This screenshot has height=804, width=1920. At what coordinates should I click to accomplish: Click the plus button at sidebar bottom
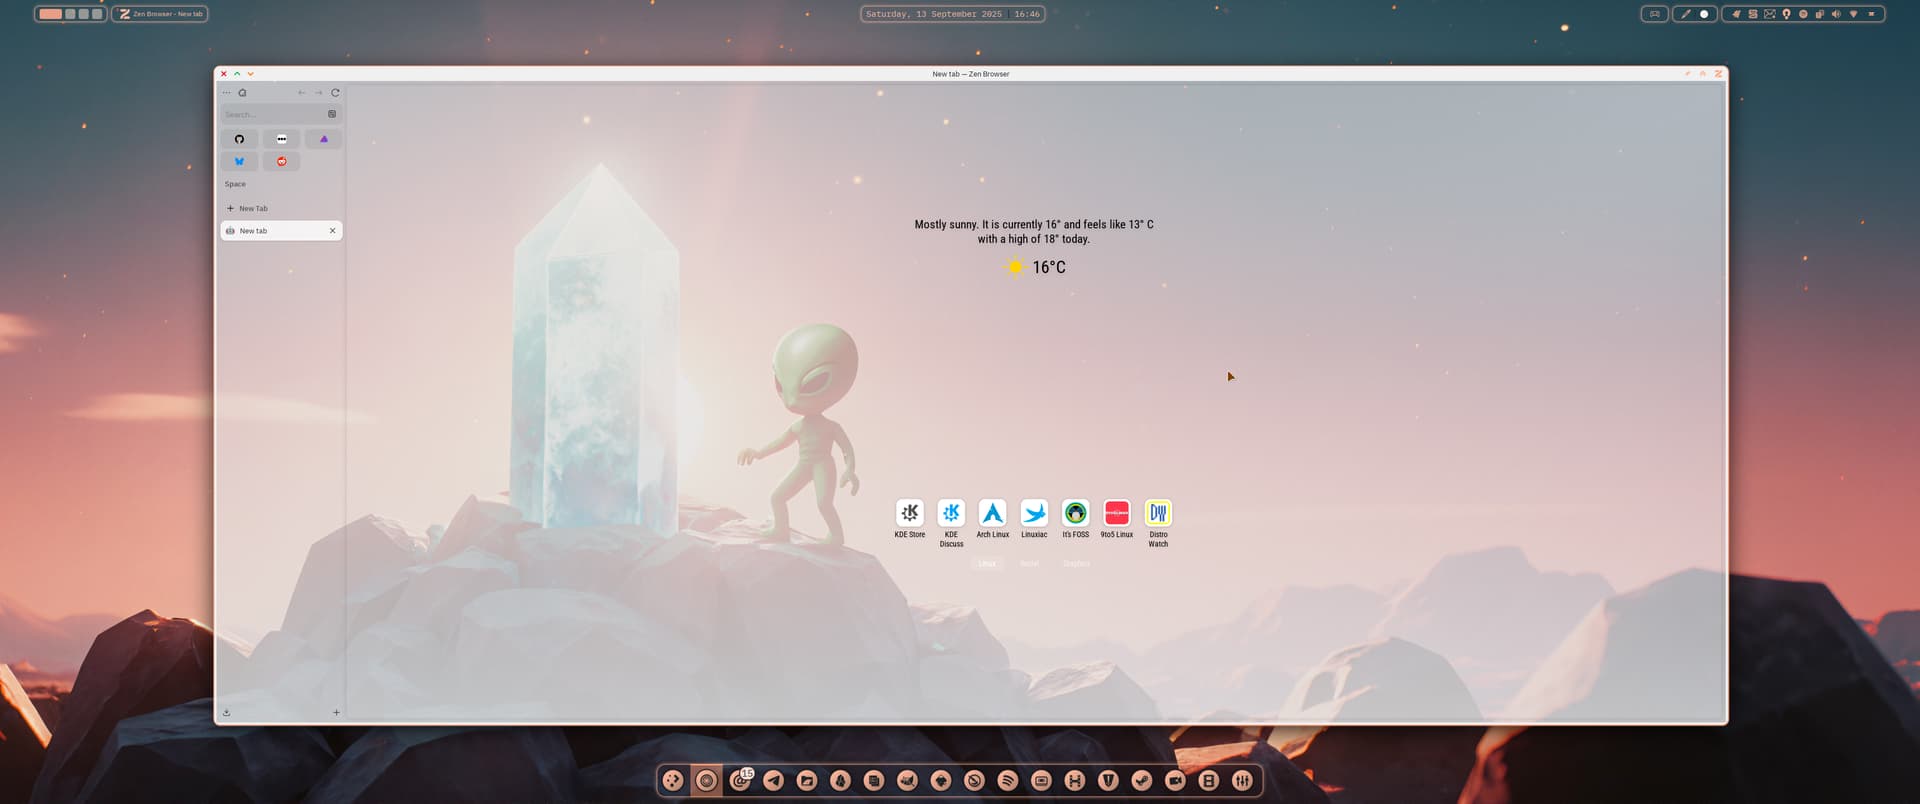tap(336, 712)
